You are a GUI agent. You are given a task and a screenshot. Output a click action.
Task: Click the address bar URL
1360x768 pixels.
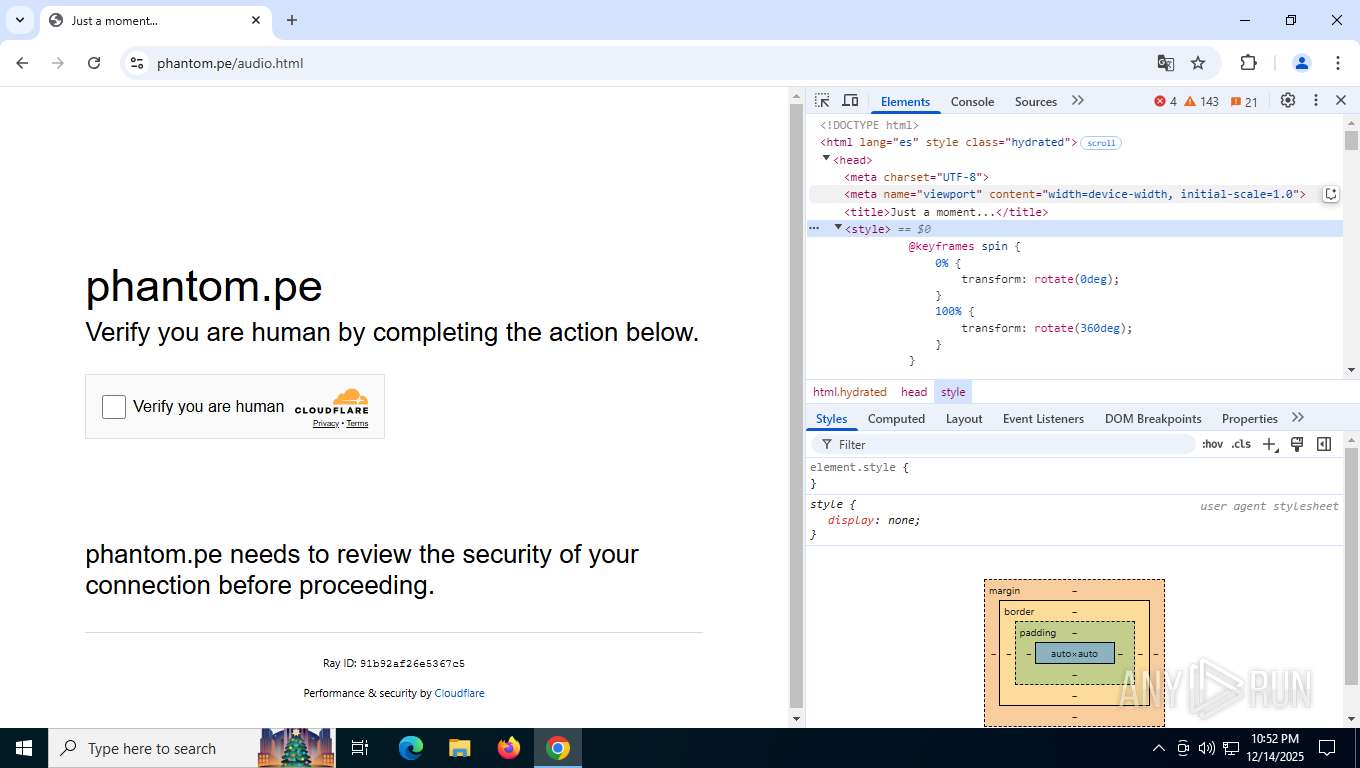230,63
